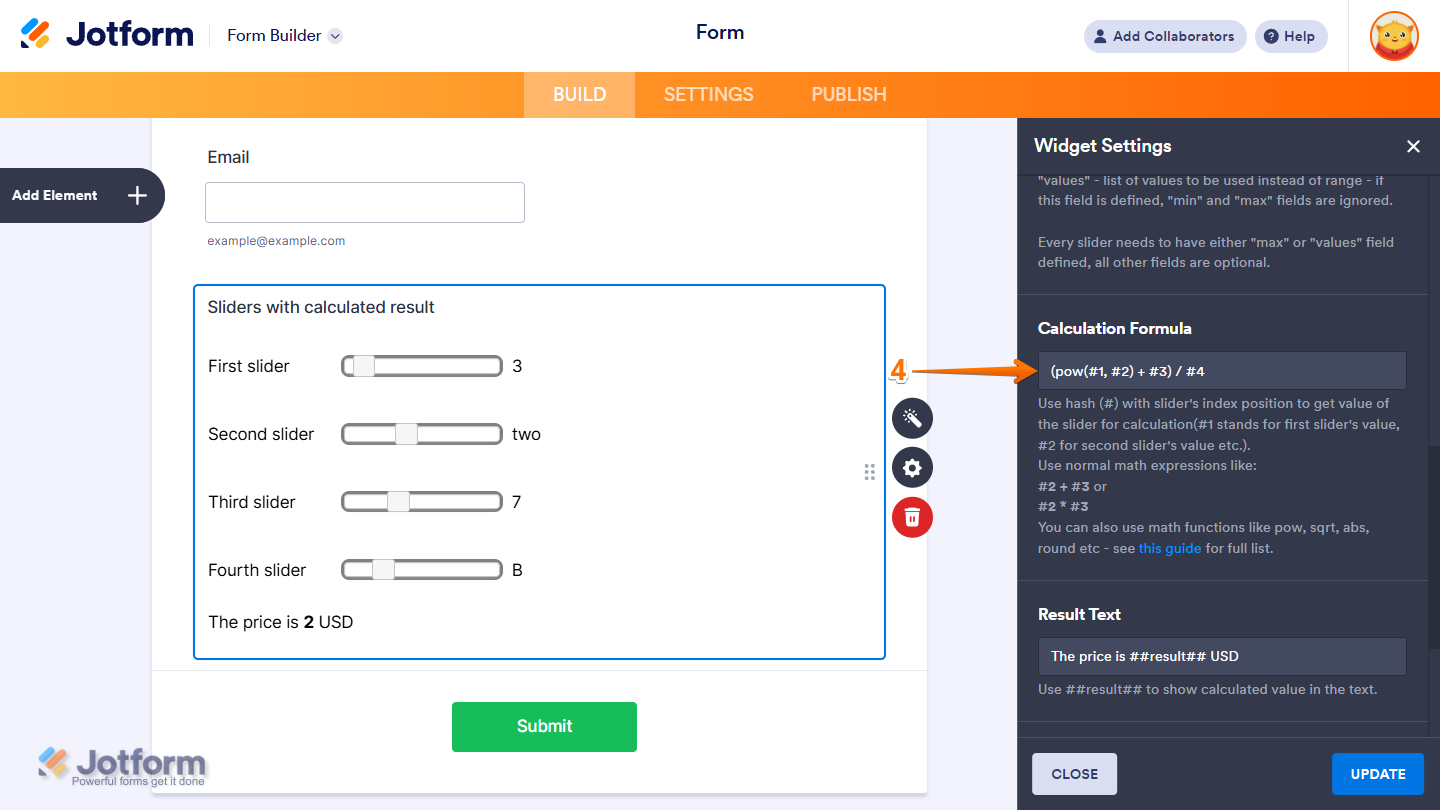1440x810 pixels.
Task: Click Add Collaborators
Action: [x=1164, y=36]
